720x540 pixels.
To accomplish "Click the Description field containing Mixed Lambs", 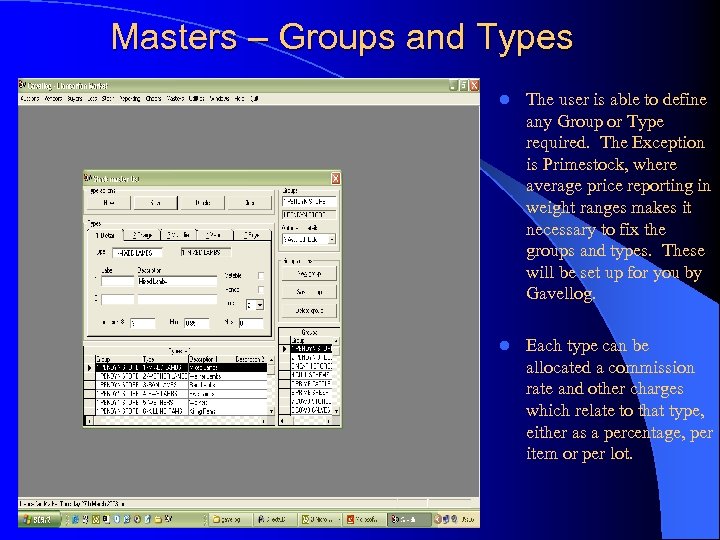I will coord(177,281).
